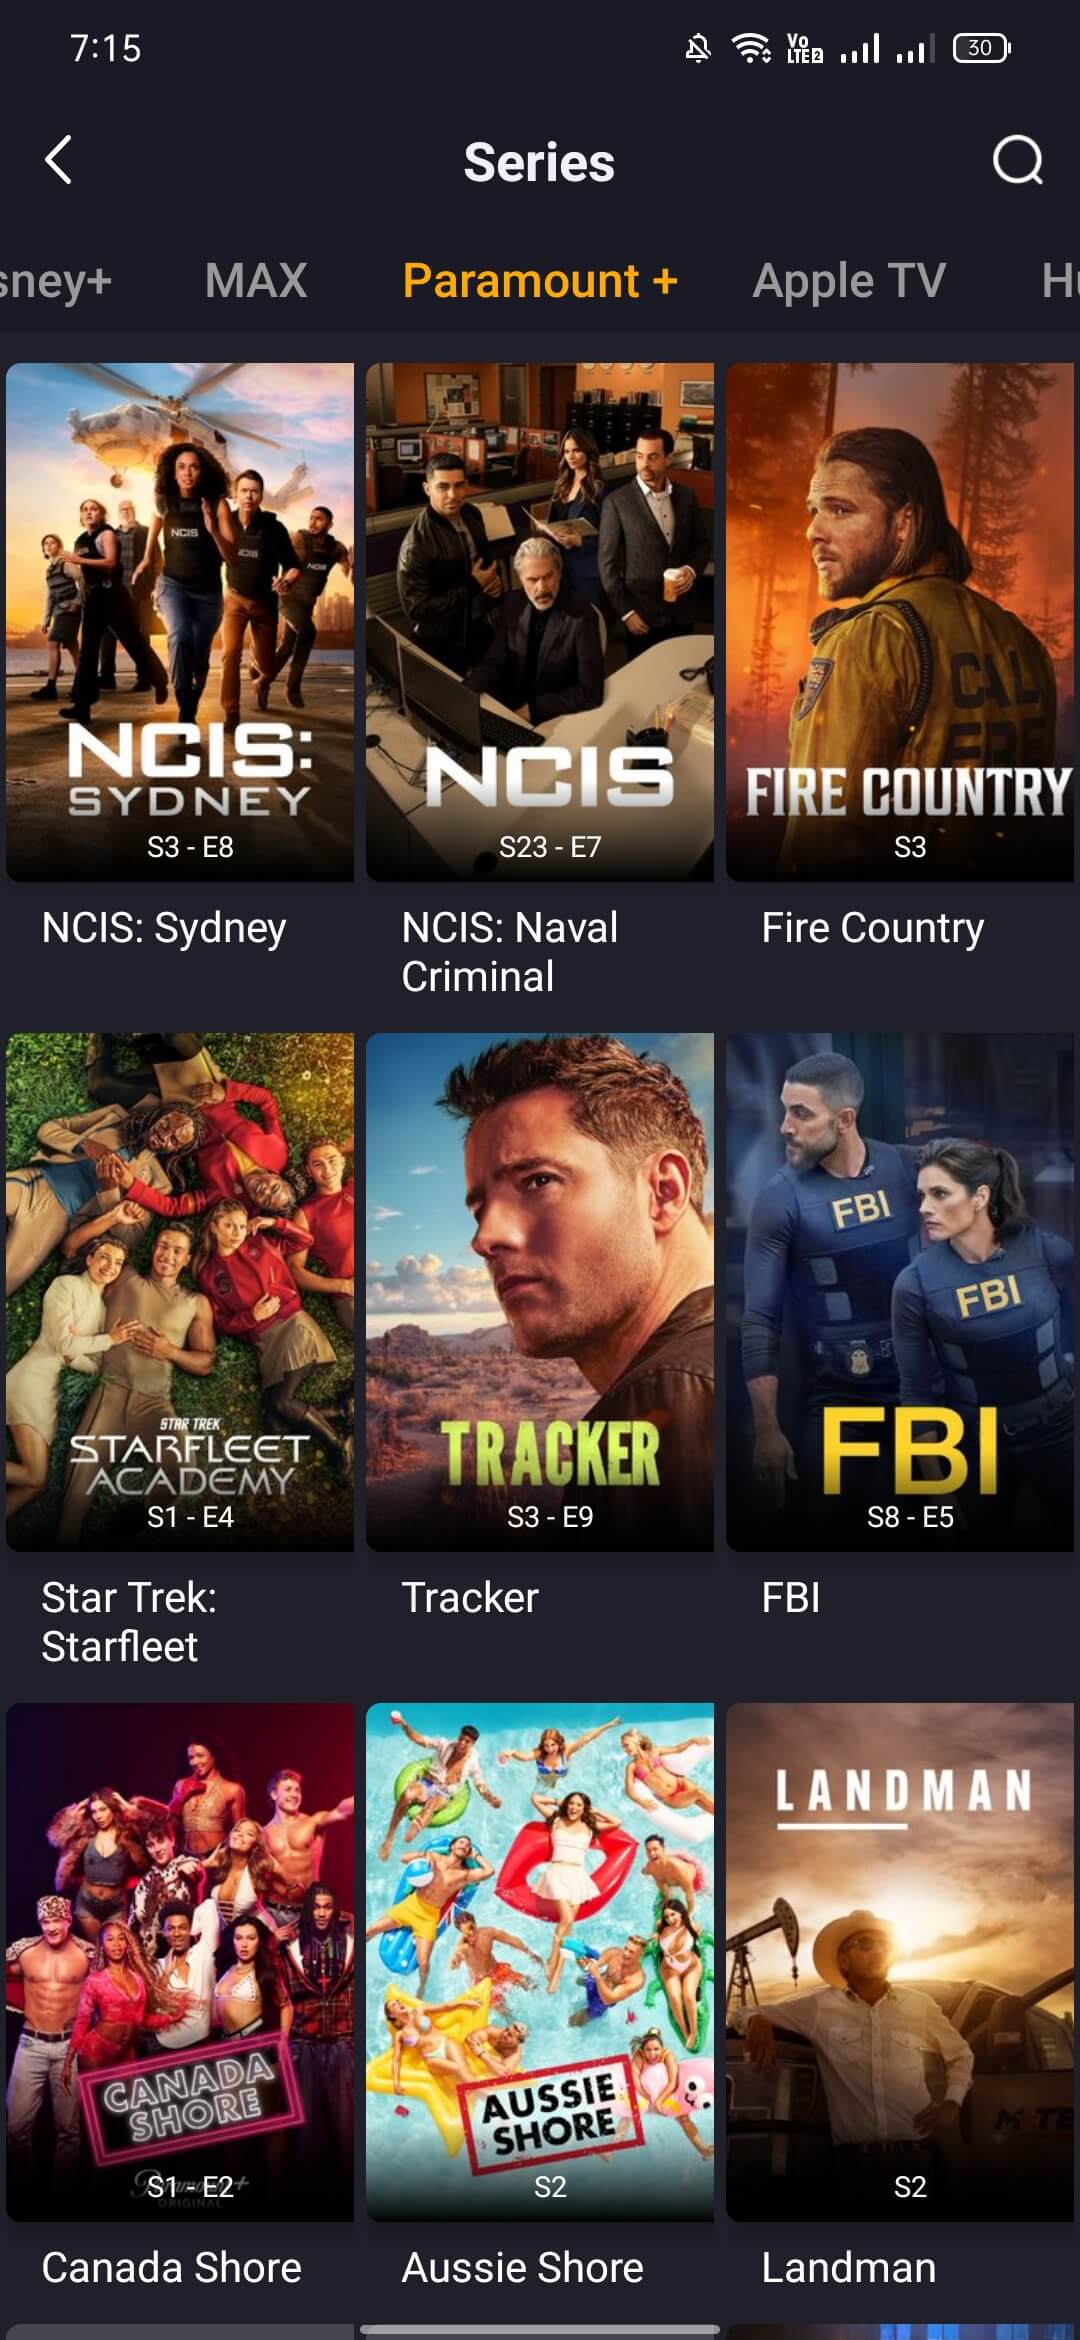Select the Paramount + tab
The image size is (1080, 2340).
coord(540,280)
